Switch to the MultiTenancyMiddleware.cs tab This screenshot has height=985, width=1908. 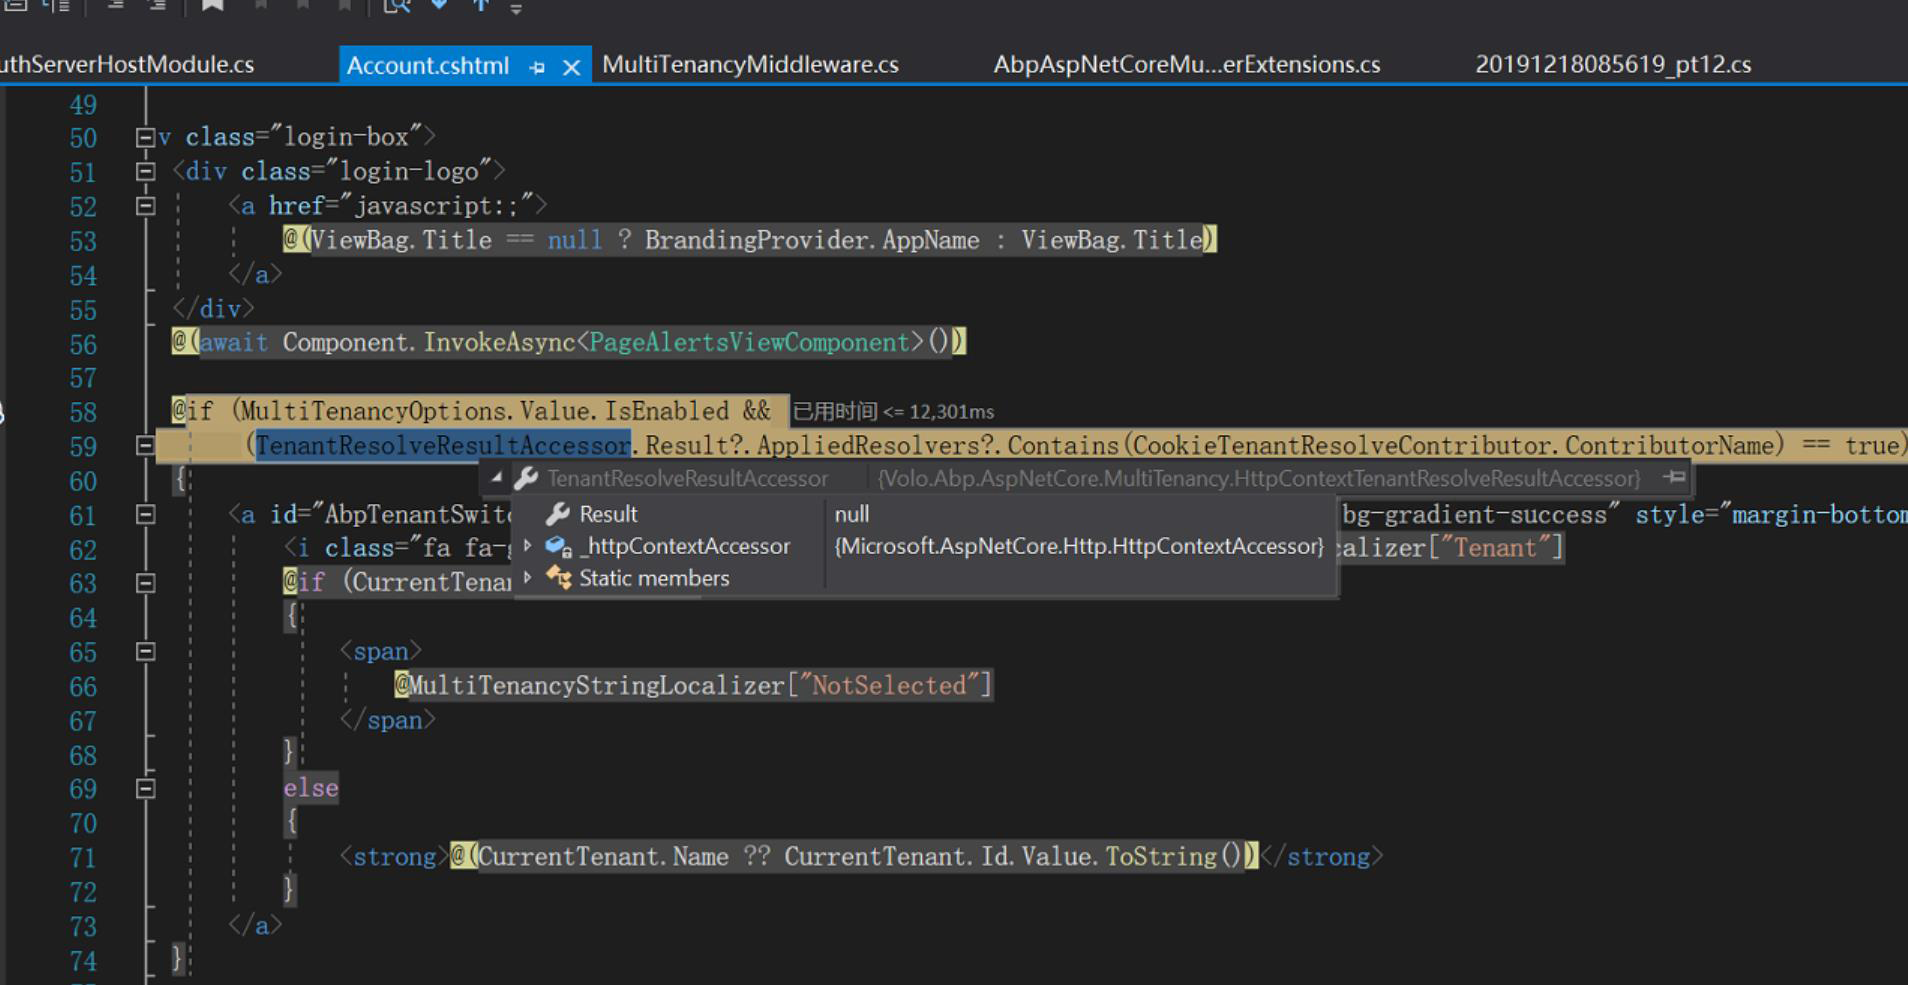pyautogui.click(x=748, y=64)
